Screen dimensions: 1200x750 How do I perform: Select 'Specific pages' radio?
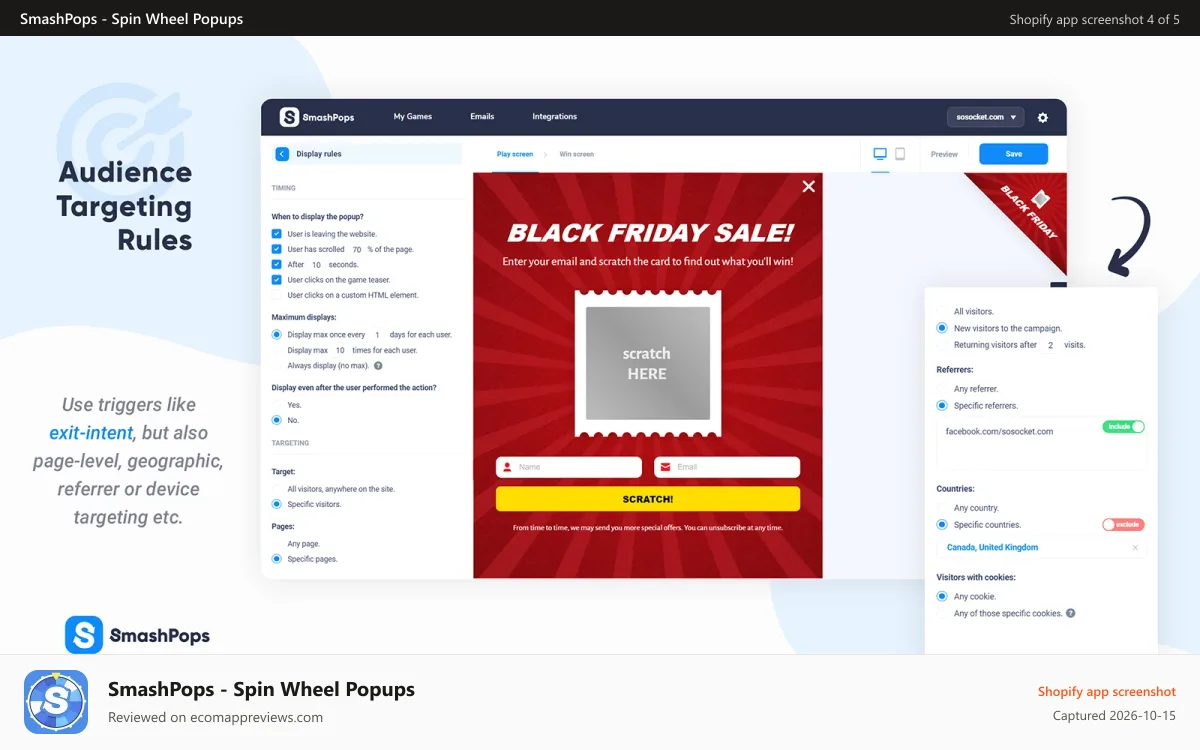[x=277, y=559]
